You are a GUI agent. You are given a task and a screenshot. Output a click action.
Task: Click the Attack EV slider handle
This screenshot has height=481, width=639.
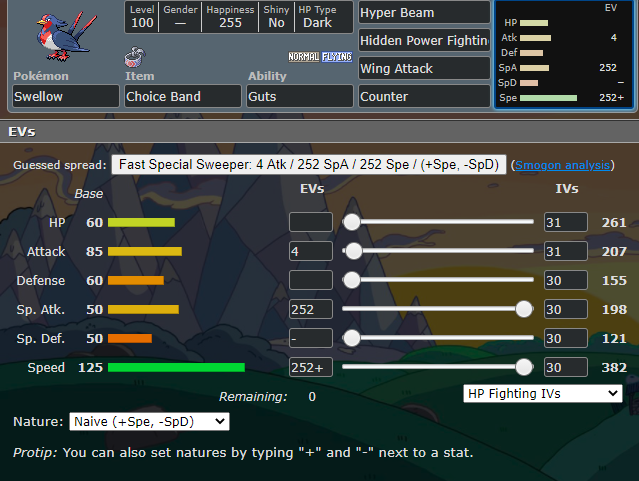pyautogui.click(x=354, y=251)
